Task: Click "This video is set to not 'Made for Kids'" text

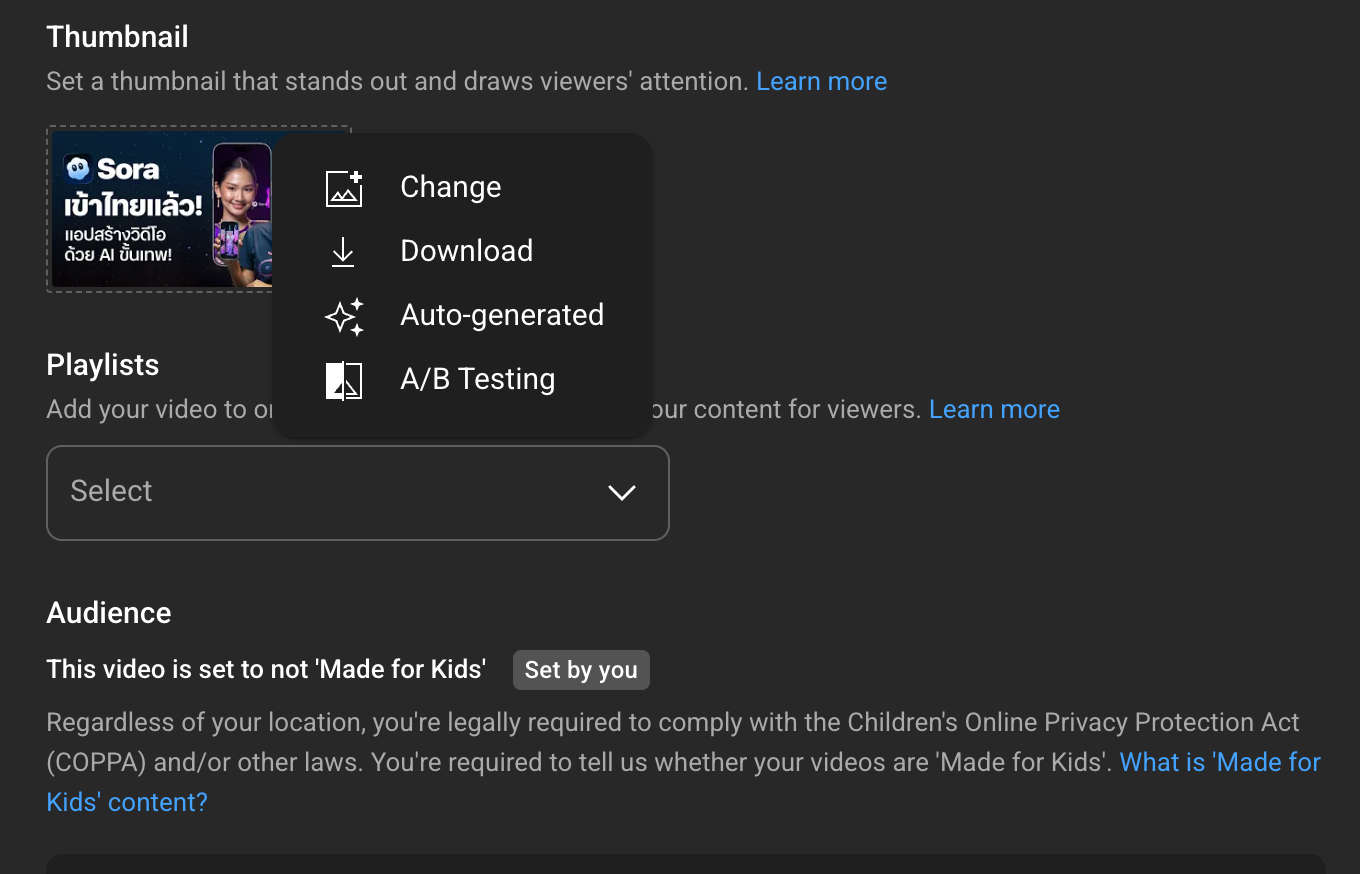Action: pyautogui.click(x=266, y=669)
